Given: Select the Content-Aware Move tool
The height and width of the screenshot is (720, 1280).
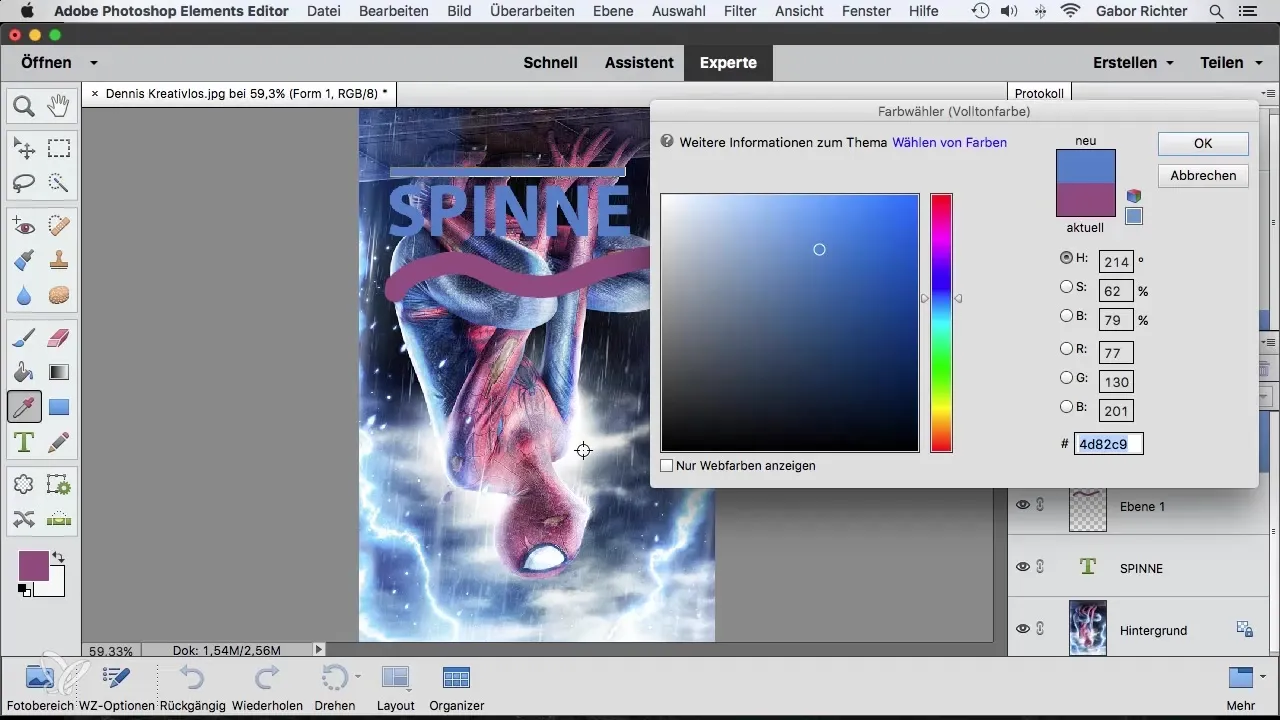Looking at the screenshot, I should [24, 519].
